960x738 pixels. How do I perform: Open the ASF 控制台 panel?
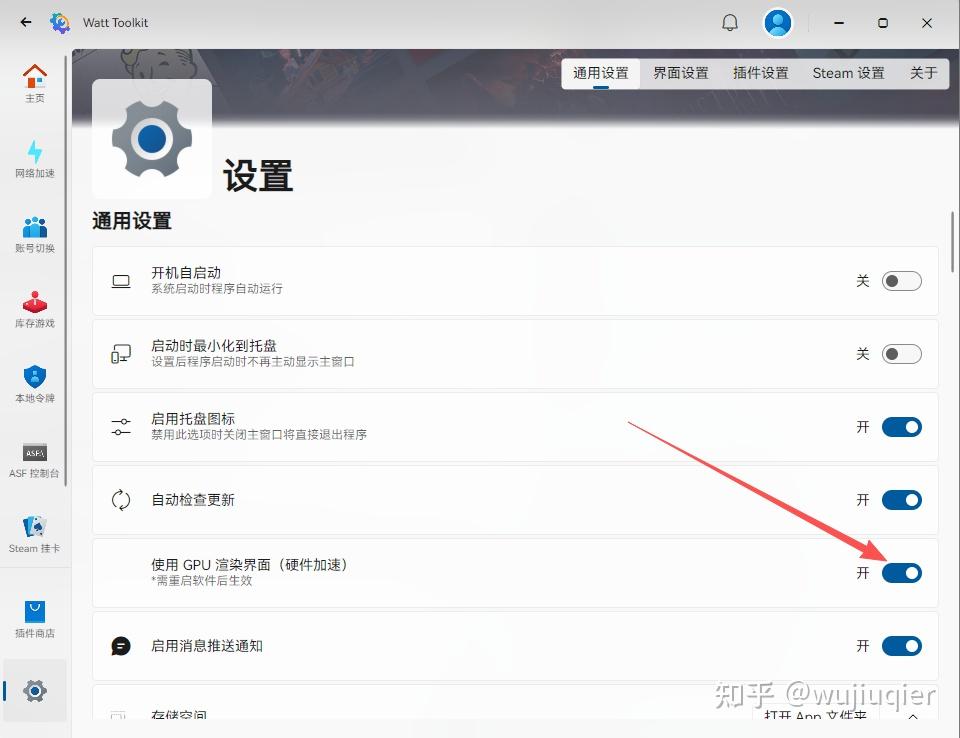35,460
